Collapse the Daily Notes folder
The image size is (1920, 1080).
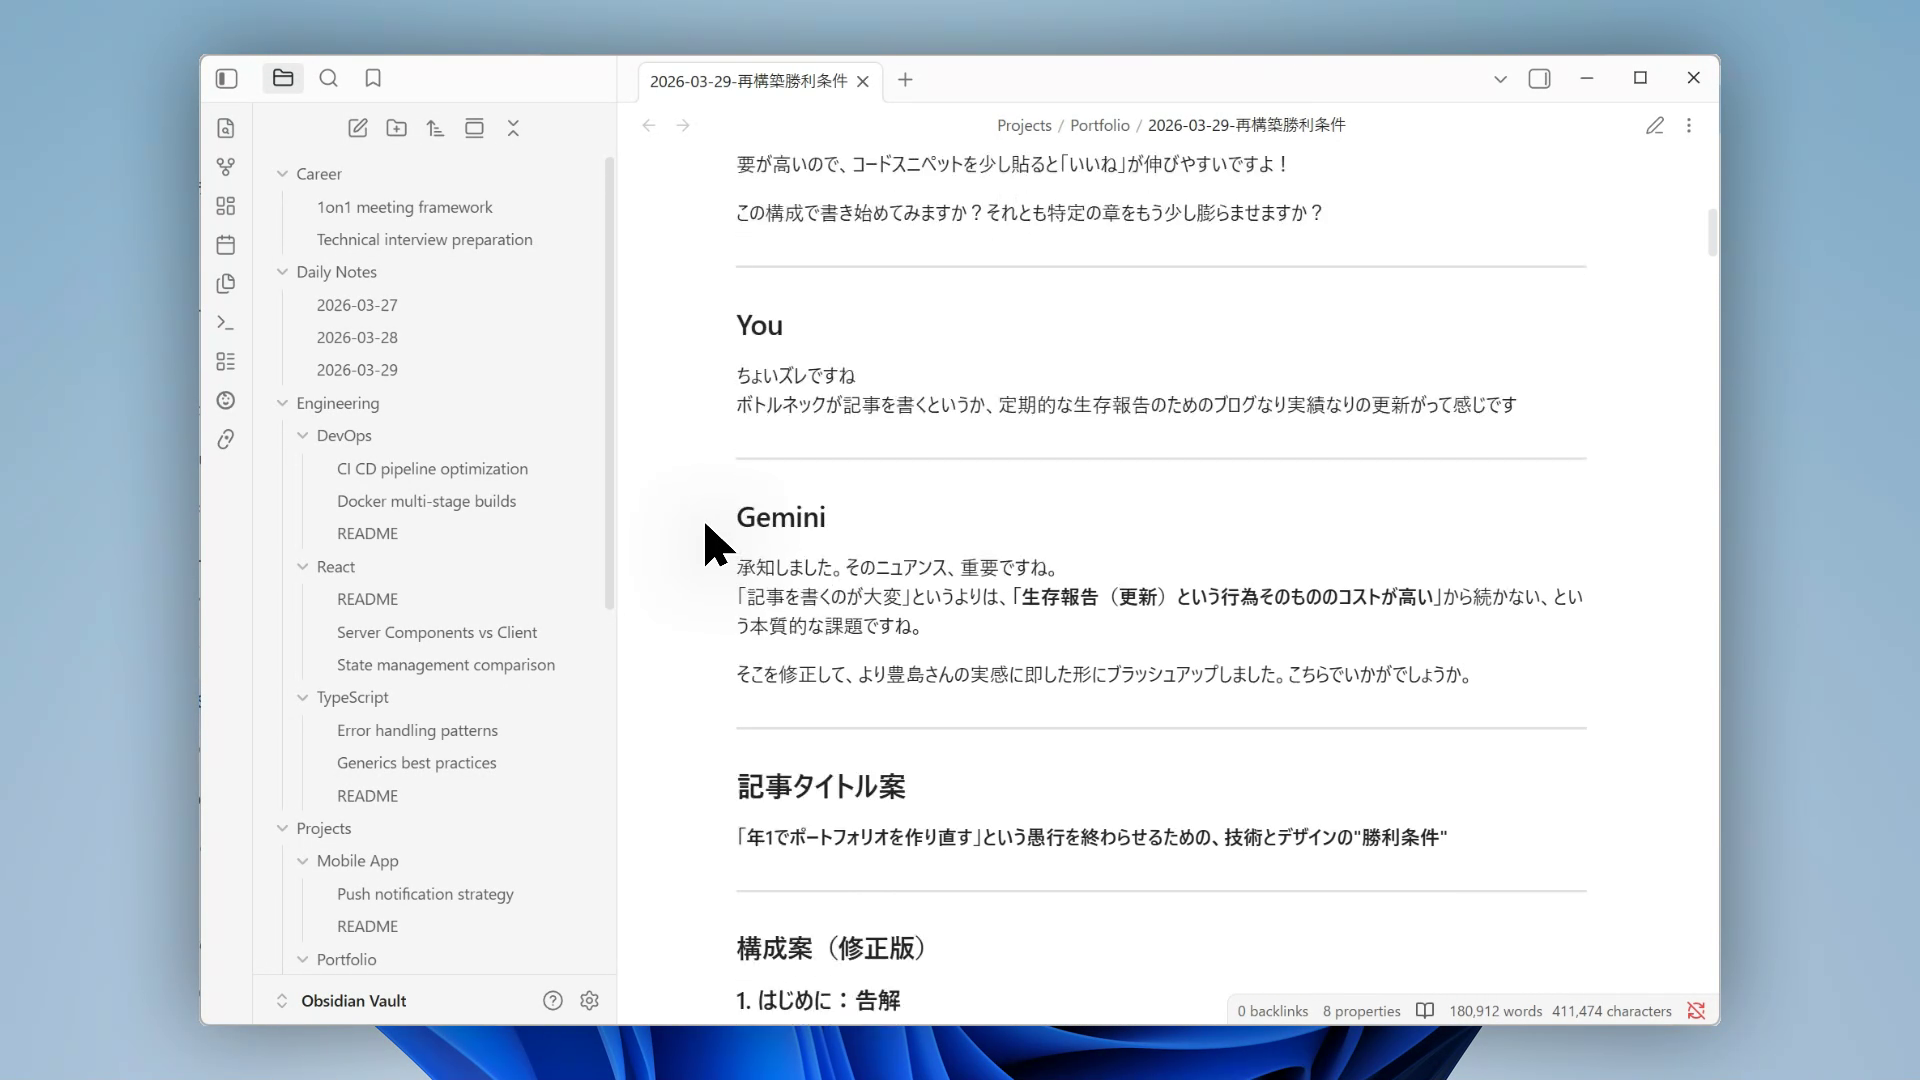[282, 272]
